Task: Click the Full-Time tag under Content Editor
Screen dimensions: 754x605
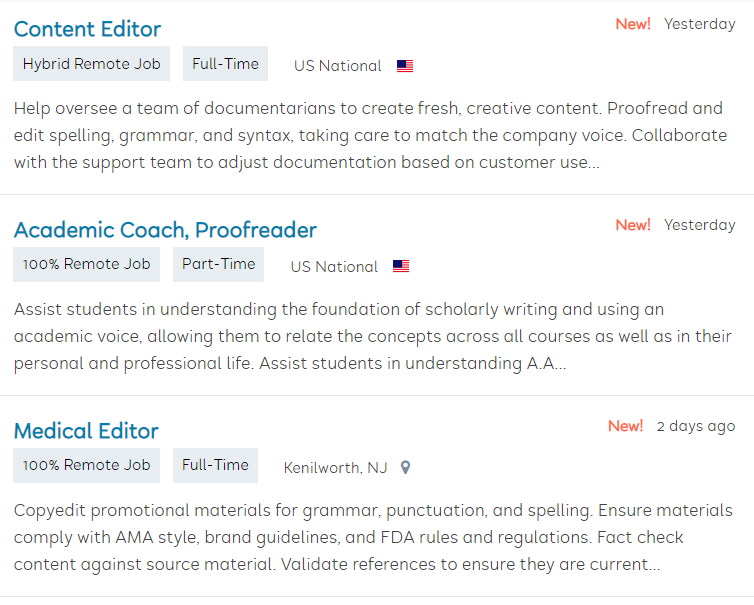Action: 225,64
